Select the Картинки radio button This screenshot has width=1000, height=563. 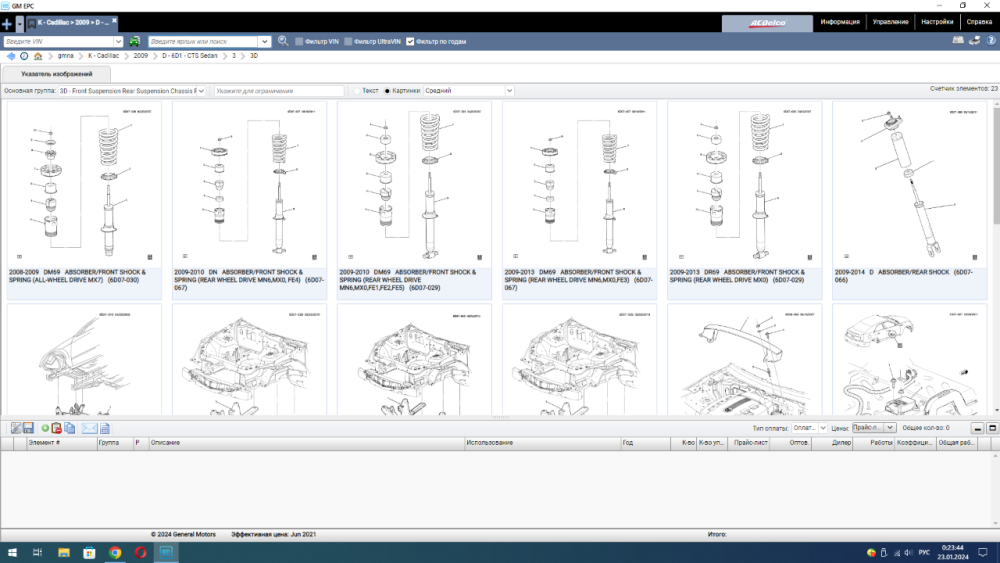(387, 91)
